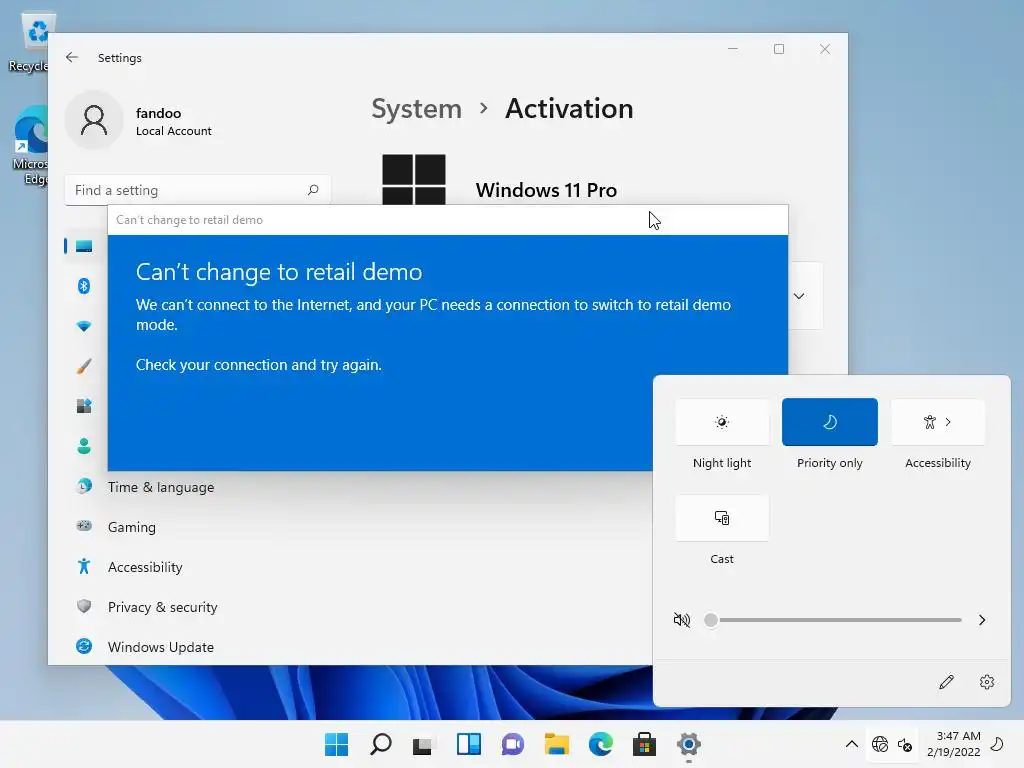Close the Settings window
1024x768 pixels.
(825, 49)
